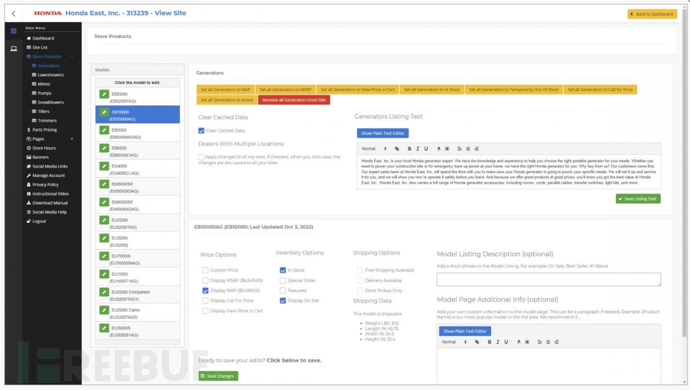This screenshot has height=390, width=690.
Task: Uncheck the Clear Cached Data checkbox
Action: click(201, 131)
